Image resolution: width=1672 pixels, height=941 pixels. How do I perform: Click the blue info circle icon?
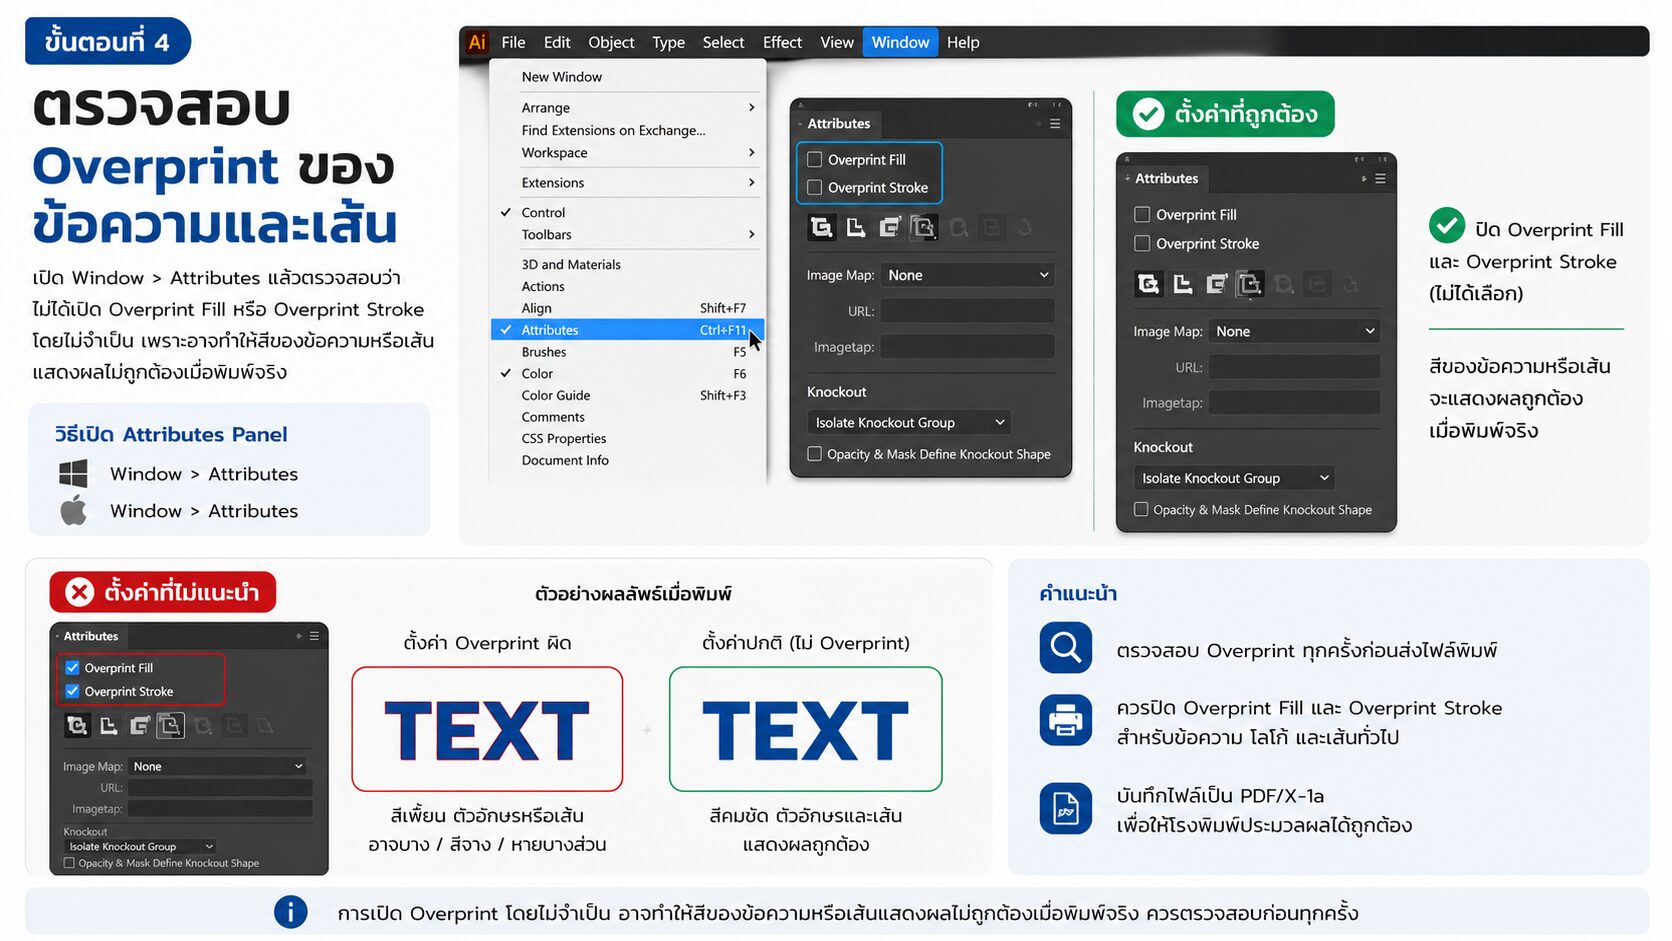[x=291, y=912]
